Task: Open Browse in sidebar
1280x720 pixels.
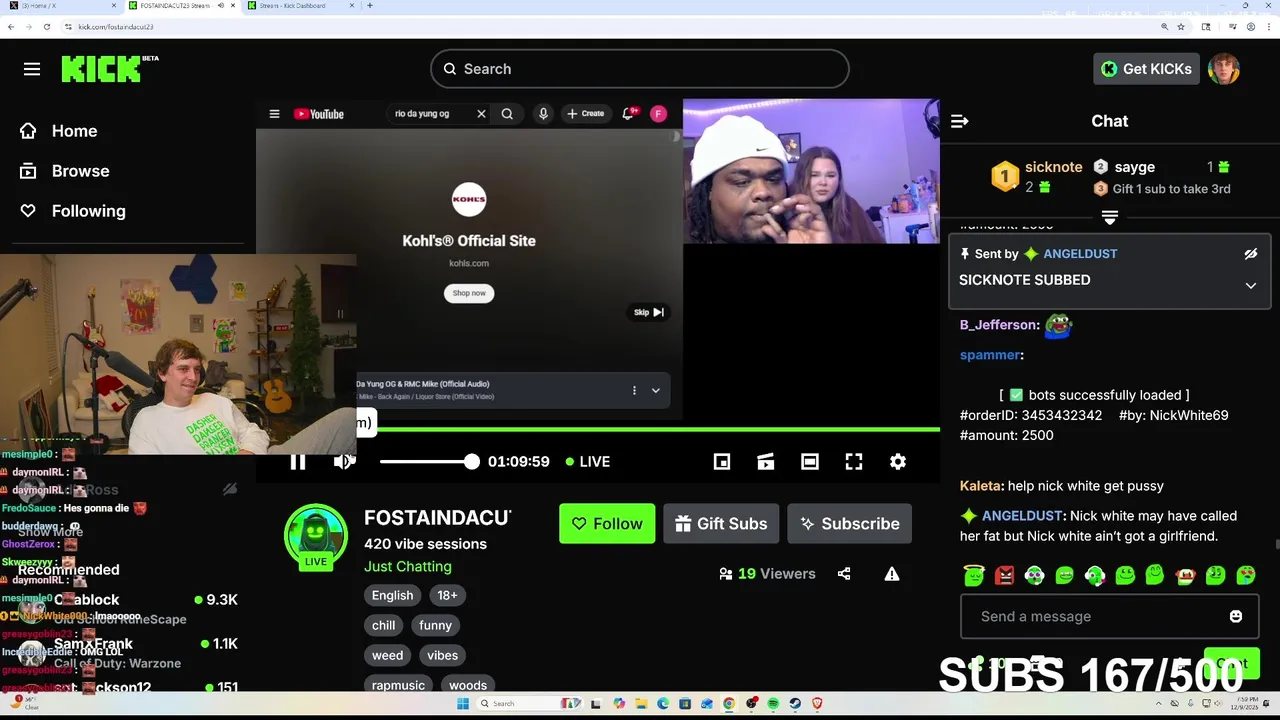Action: click(65, 171)
